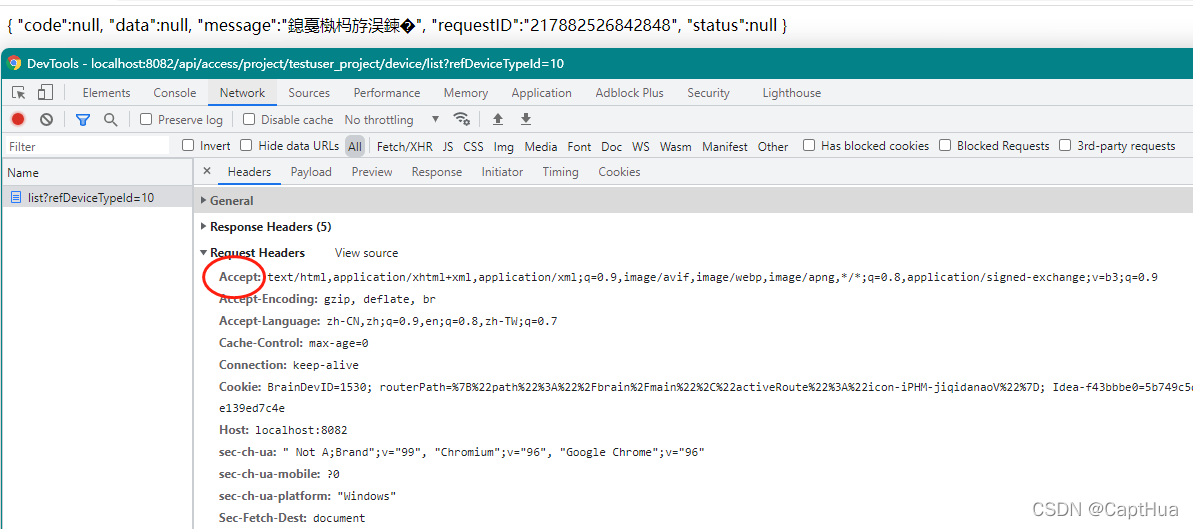Click the Filter text input field
1193x529 pixels.
(x=87, y=146)
